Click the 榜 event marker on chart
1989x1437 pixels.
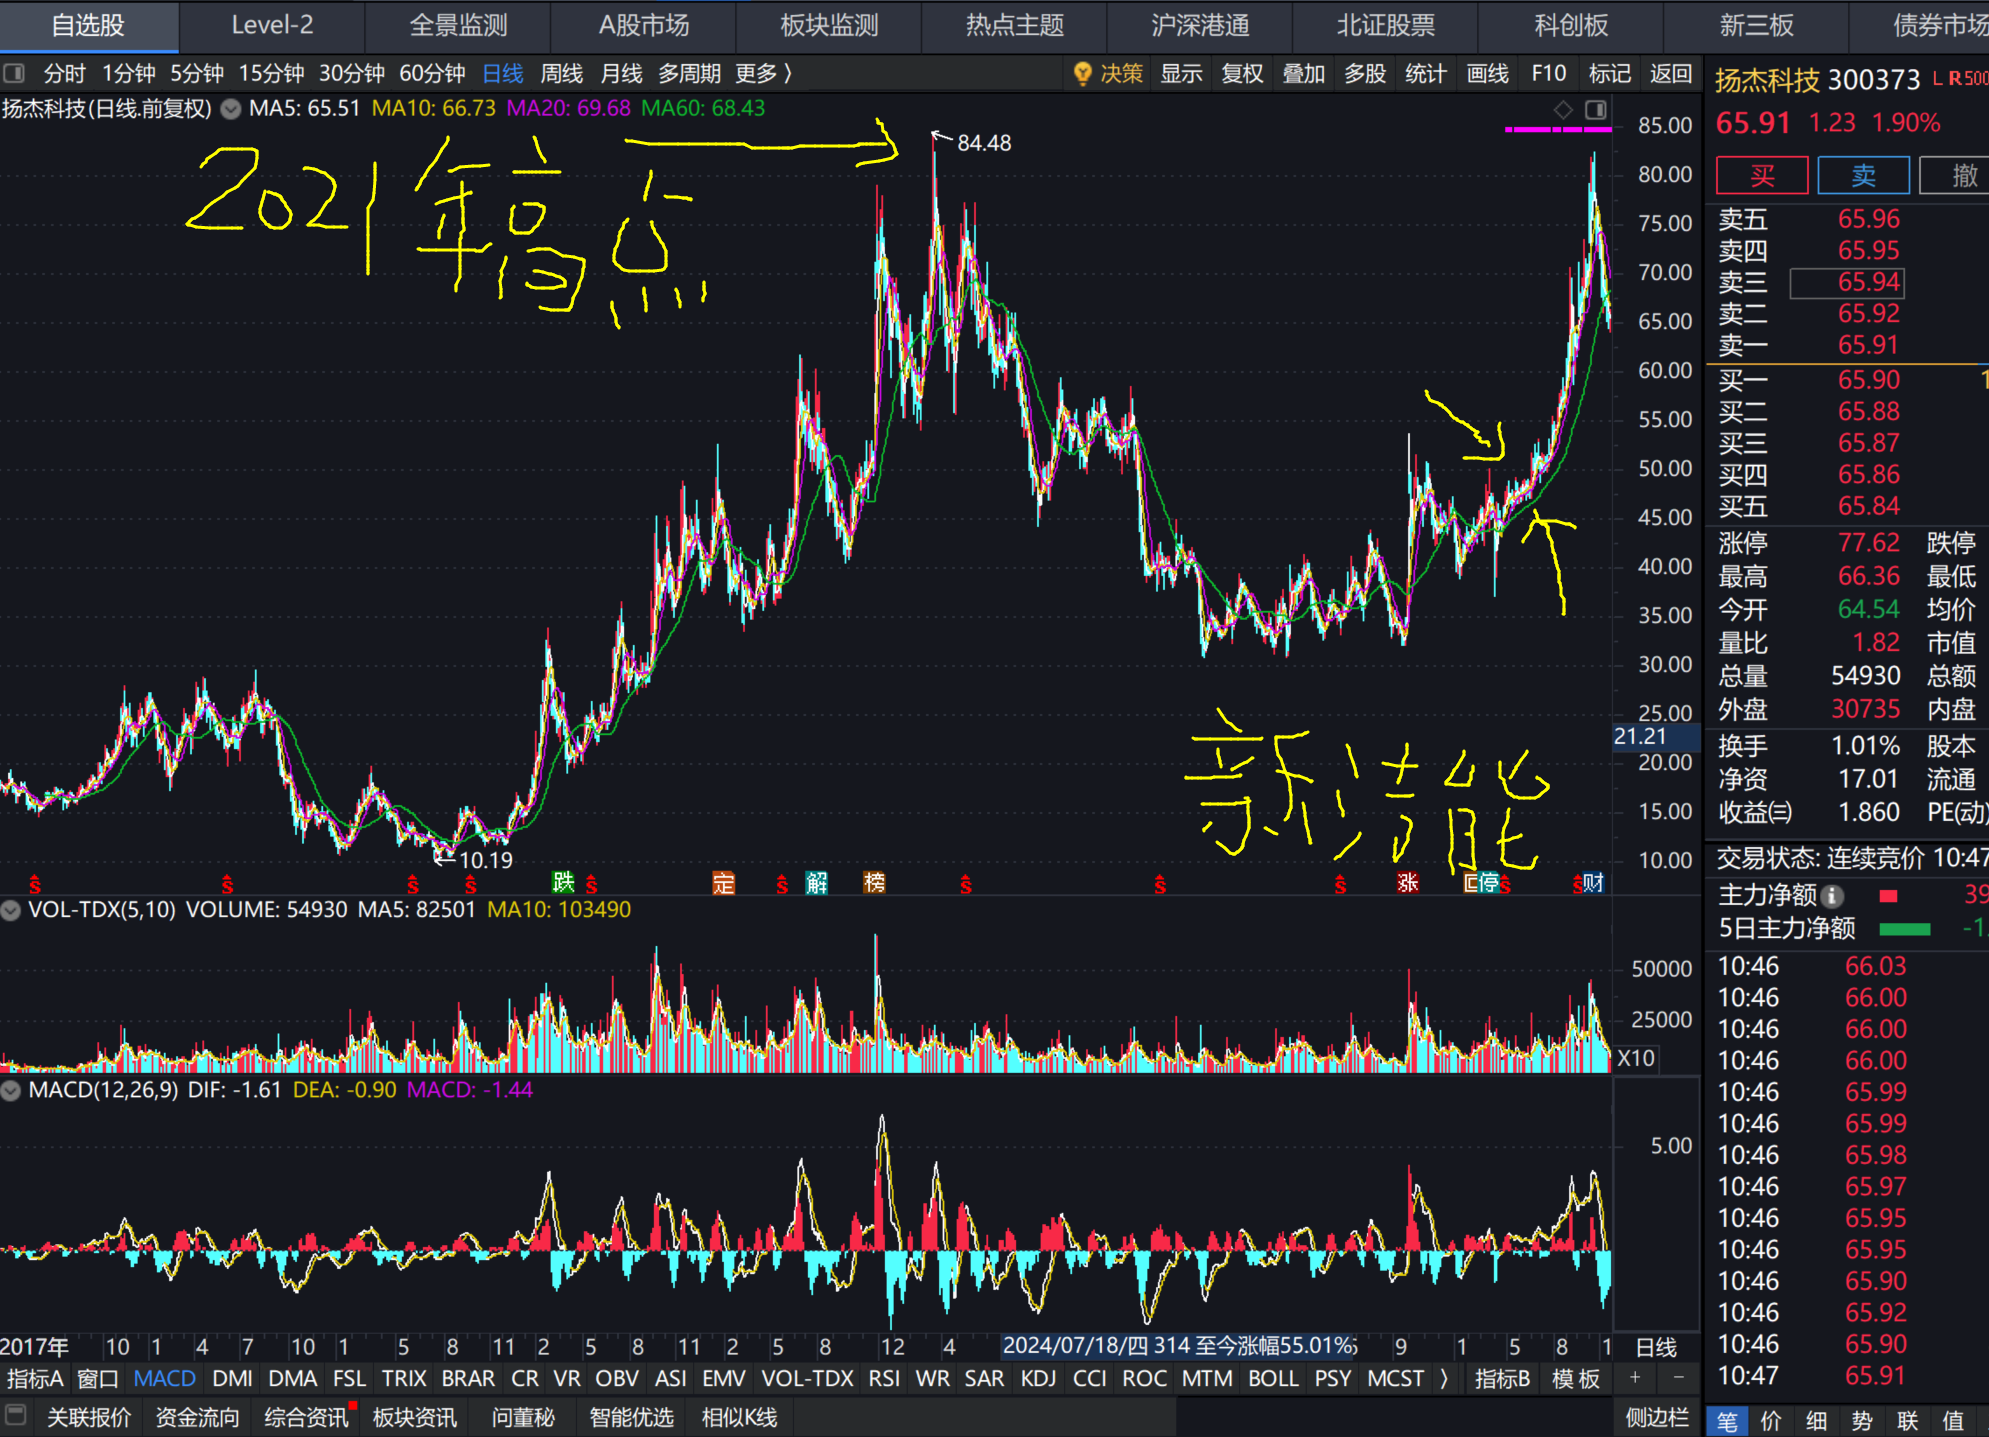point(874,882)
